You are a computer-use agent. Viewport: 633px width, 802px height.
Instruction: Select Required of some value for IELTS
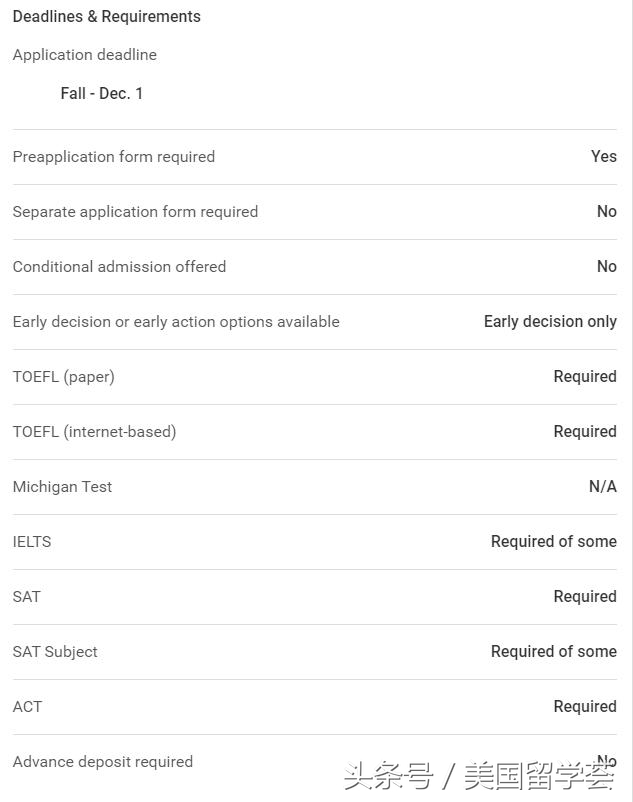point(553,542)
